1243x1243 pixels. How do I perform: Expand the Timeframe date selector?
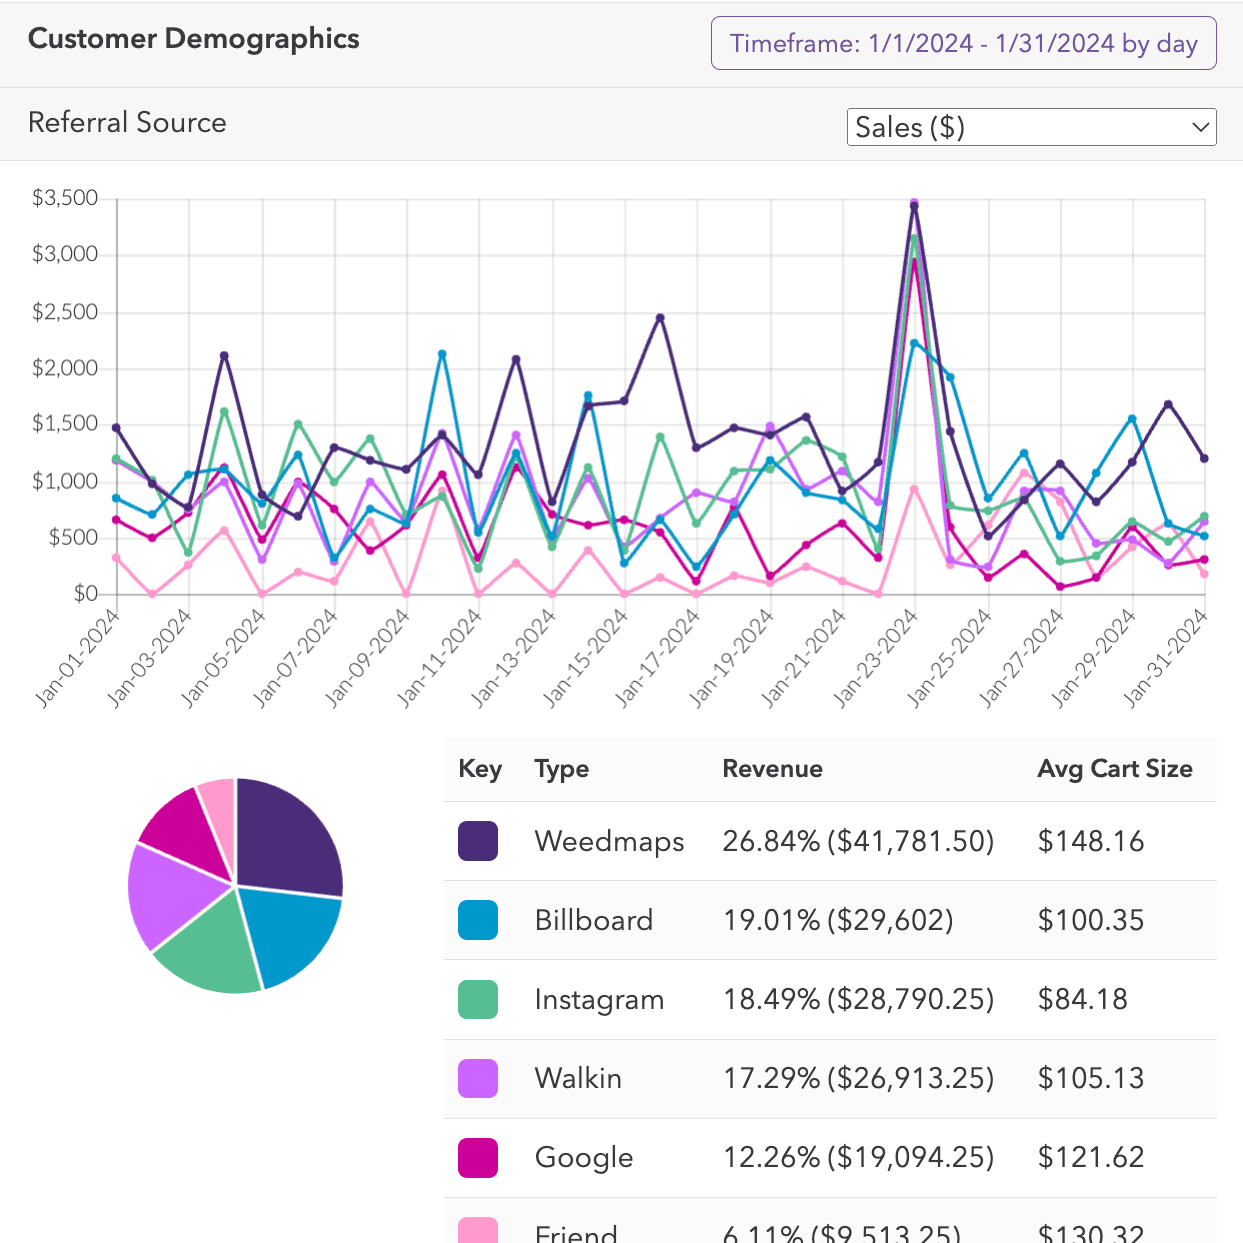[963, 43]
